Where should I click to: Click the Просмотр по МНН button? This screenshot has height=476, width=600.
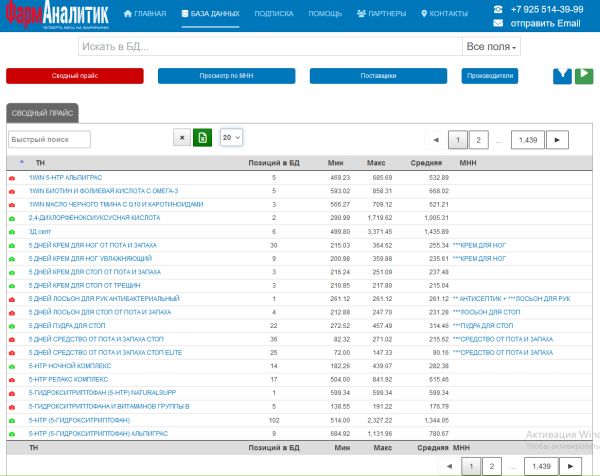(227, 76)
